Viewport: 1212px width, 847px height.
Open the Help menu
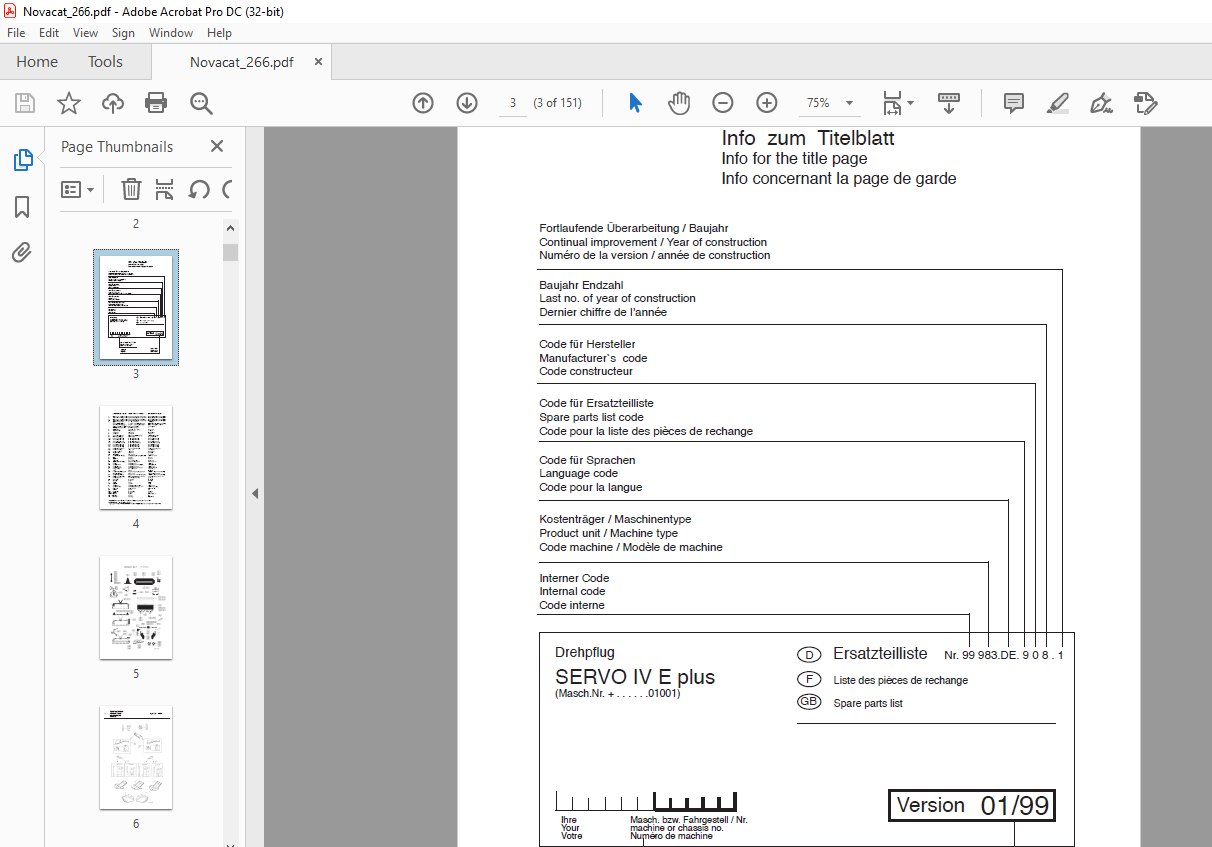click(219, 33)
